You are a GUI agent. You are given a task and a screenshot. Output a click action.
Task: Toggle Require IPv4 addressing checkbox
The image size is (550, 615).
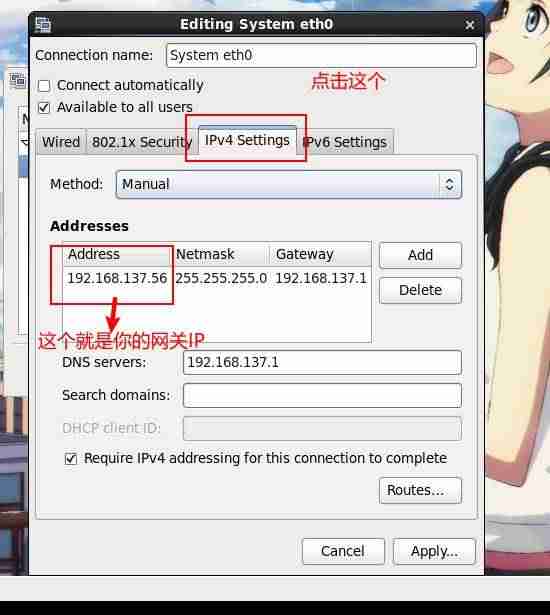tap(71, 458)
